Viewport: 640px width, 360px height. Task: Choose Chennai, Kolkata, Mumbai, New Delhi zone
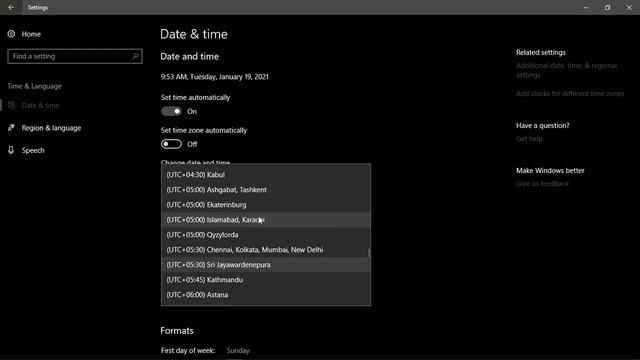tap(266, 250)
